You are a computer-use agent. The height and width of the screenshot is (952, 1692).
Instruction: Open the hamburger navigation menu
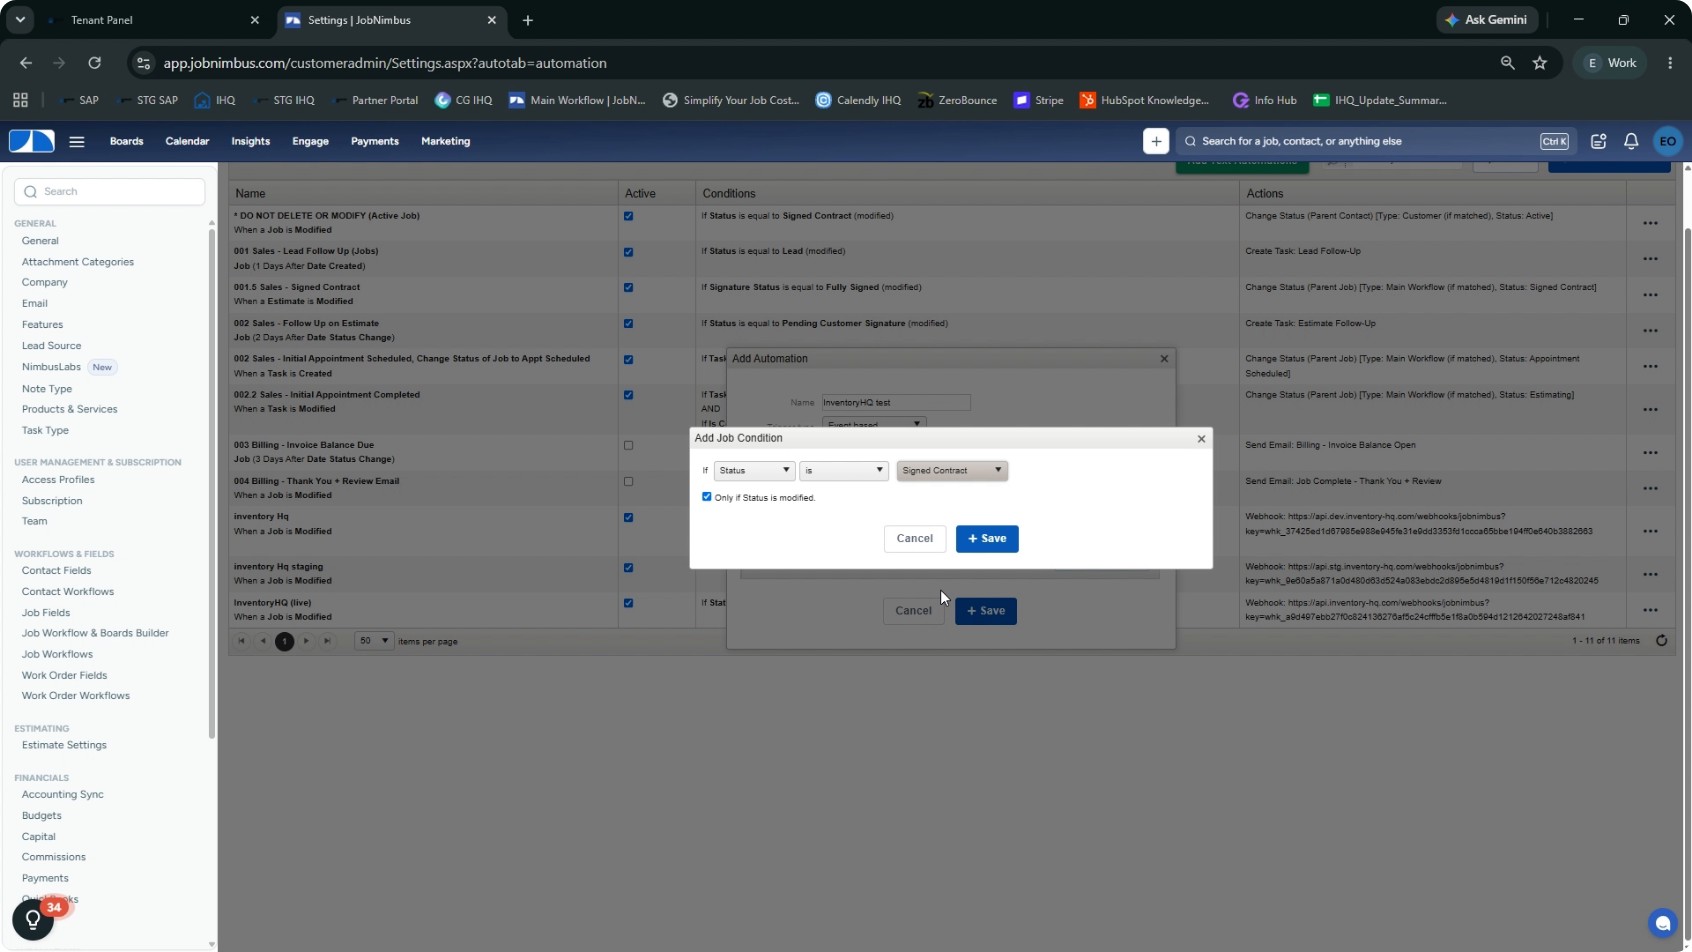click(77, 141)
